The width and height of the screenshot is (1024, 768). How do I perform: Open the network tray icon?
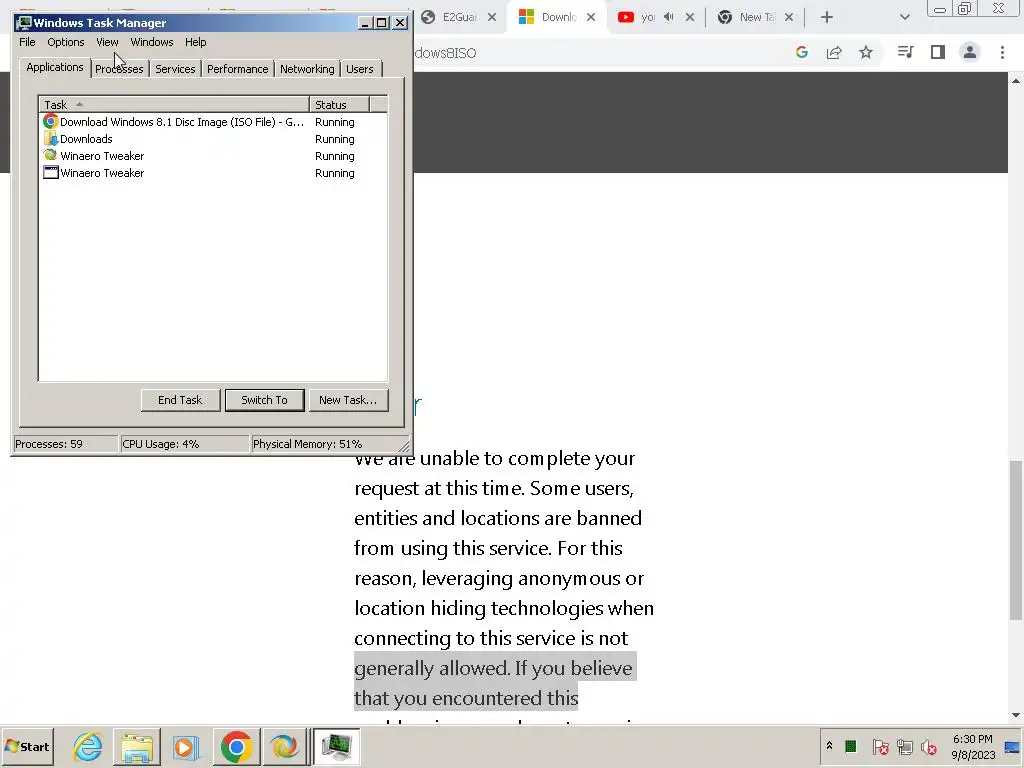[x=904, y=746]
